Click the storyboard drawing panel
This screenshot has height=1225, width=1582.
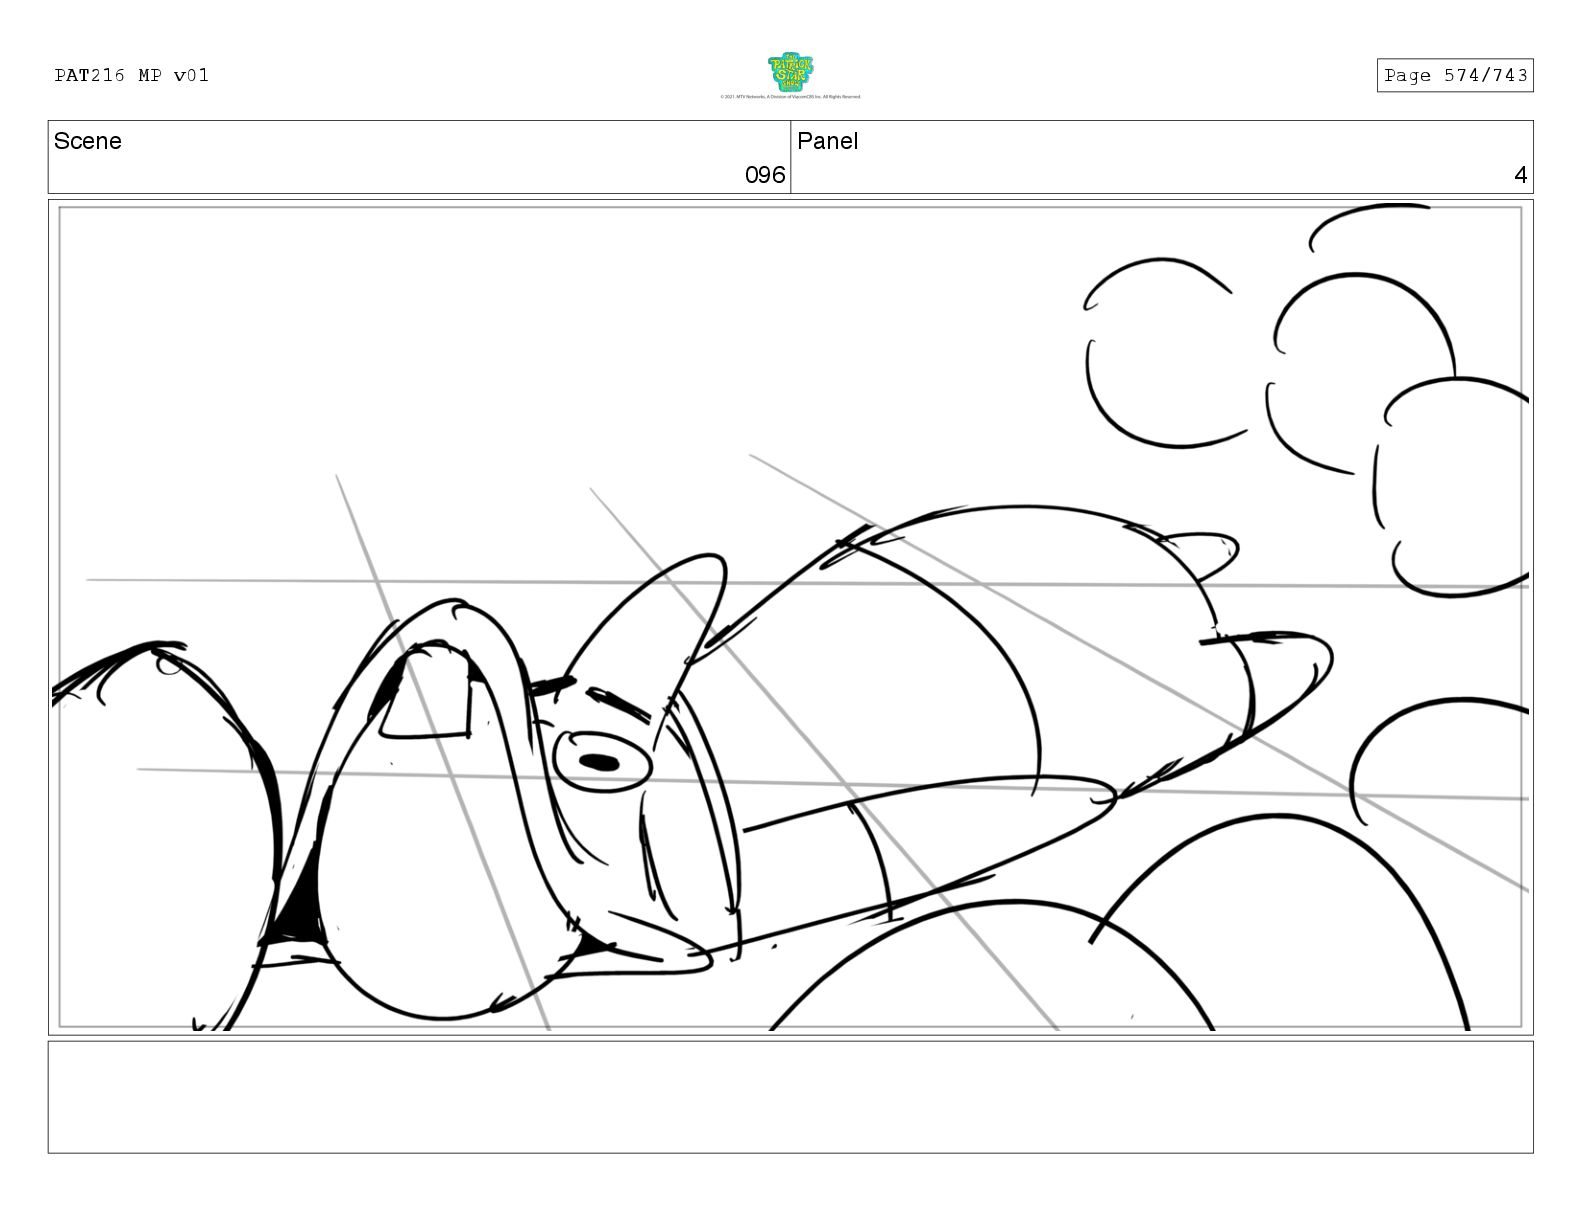(790, 617)
